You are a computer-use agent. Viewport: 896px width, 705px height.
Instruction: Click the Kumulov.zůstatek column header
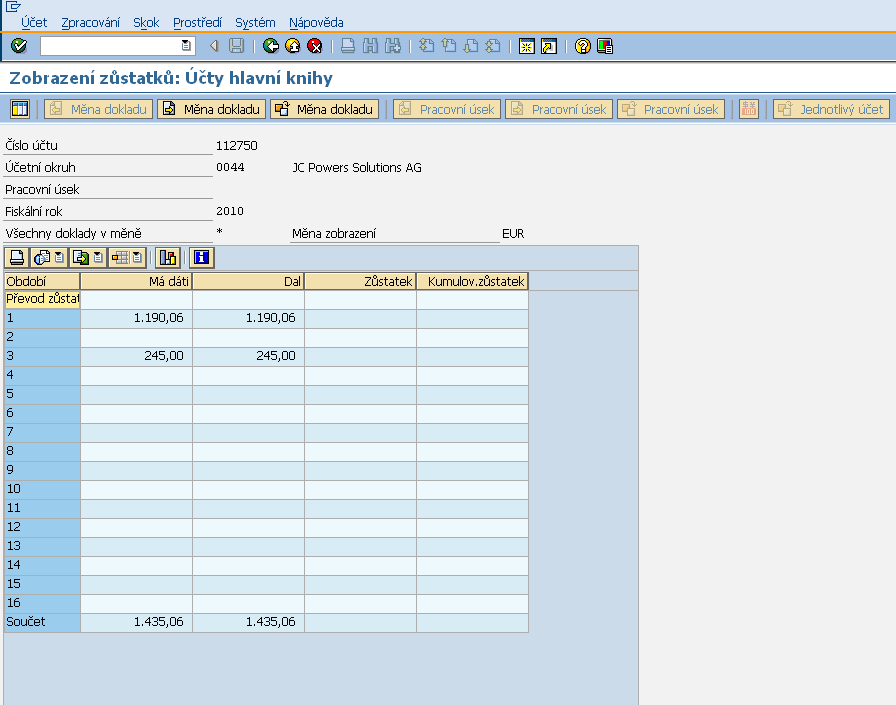tap(472, 281)
